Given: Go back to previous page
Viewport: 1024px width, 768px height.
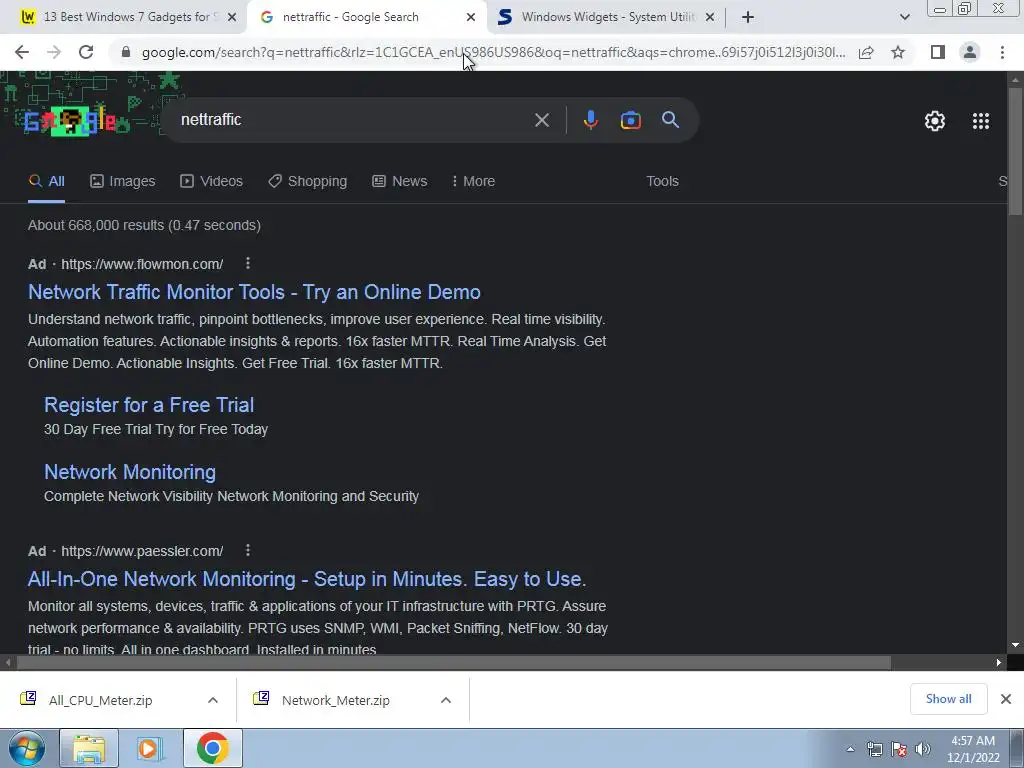Looking at the screenshot, I should pos(22,52).
